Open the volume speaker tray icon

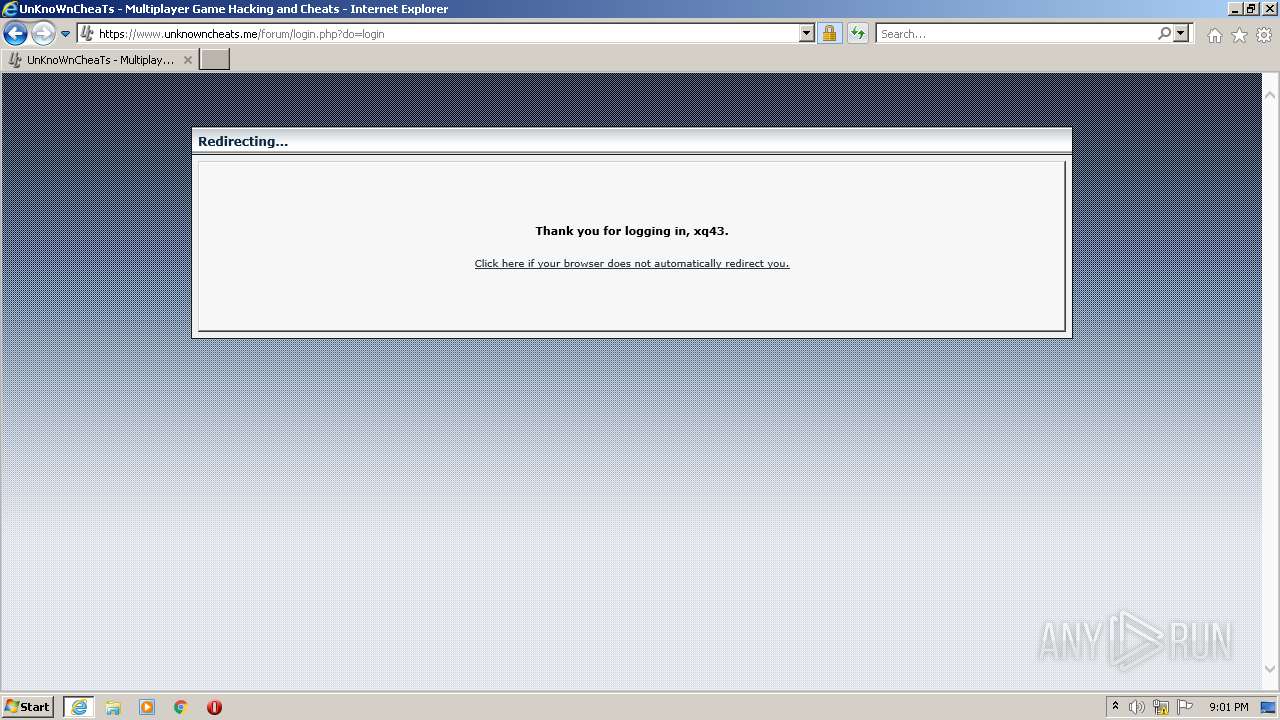(1137, 707)
